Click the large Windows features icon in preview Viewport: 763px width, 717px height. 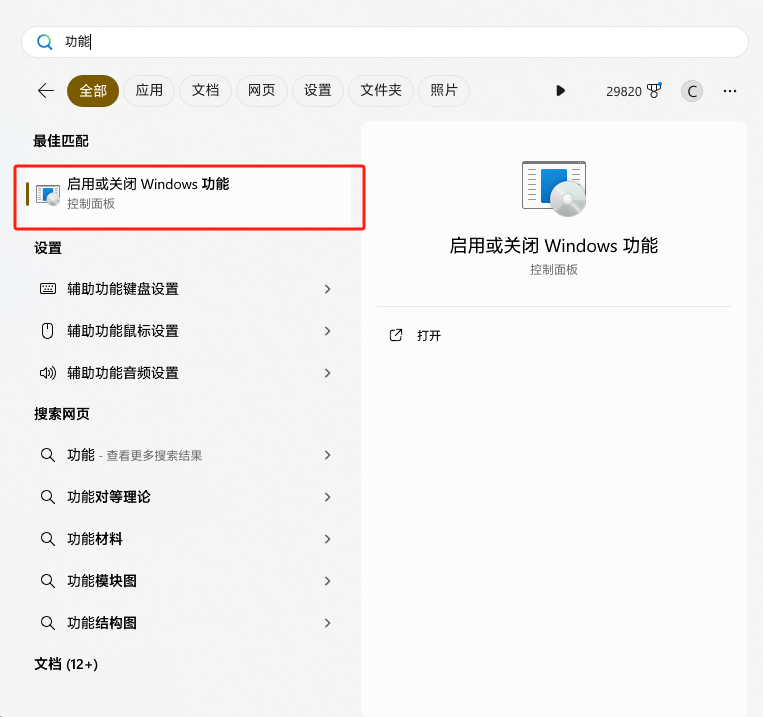554,189
